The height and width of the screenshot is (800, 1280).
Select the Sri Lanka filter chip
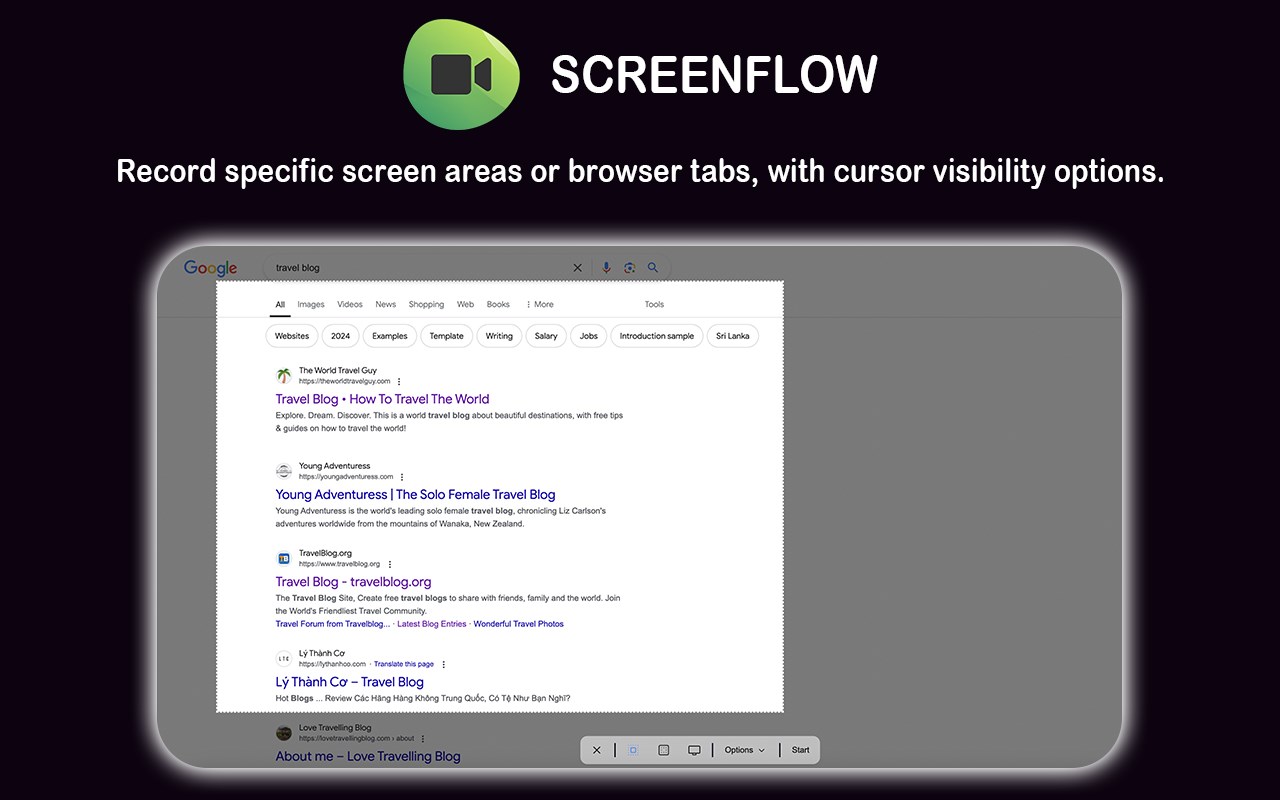point(733,336)
